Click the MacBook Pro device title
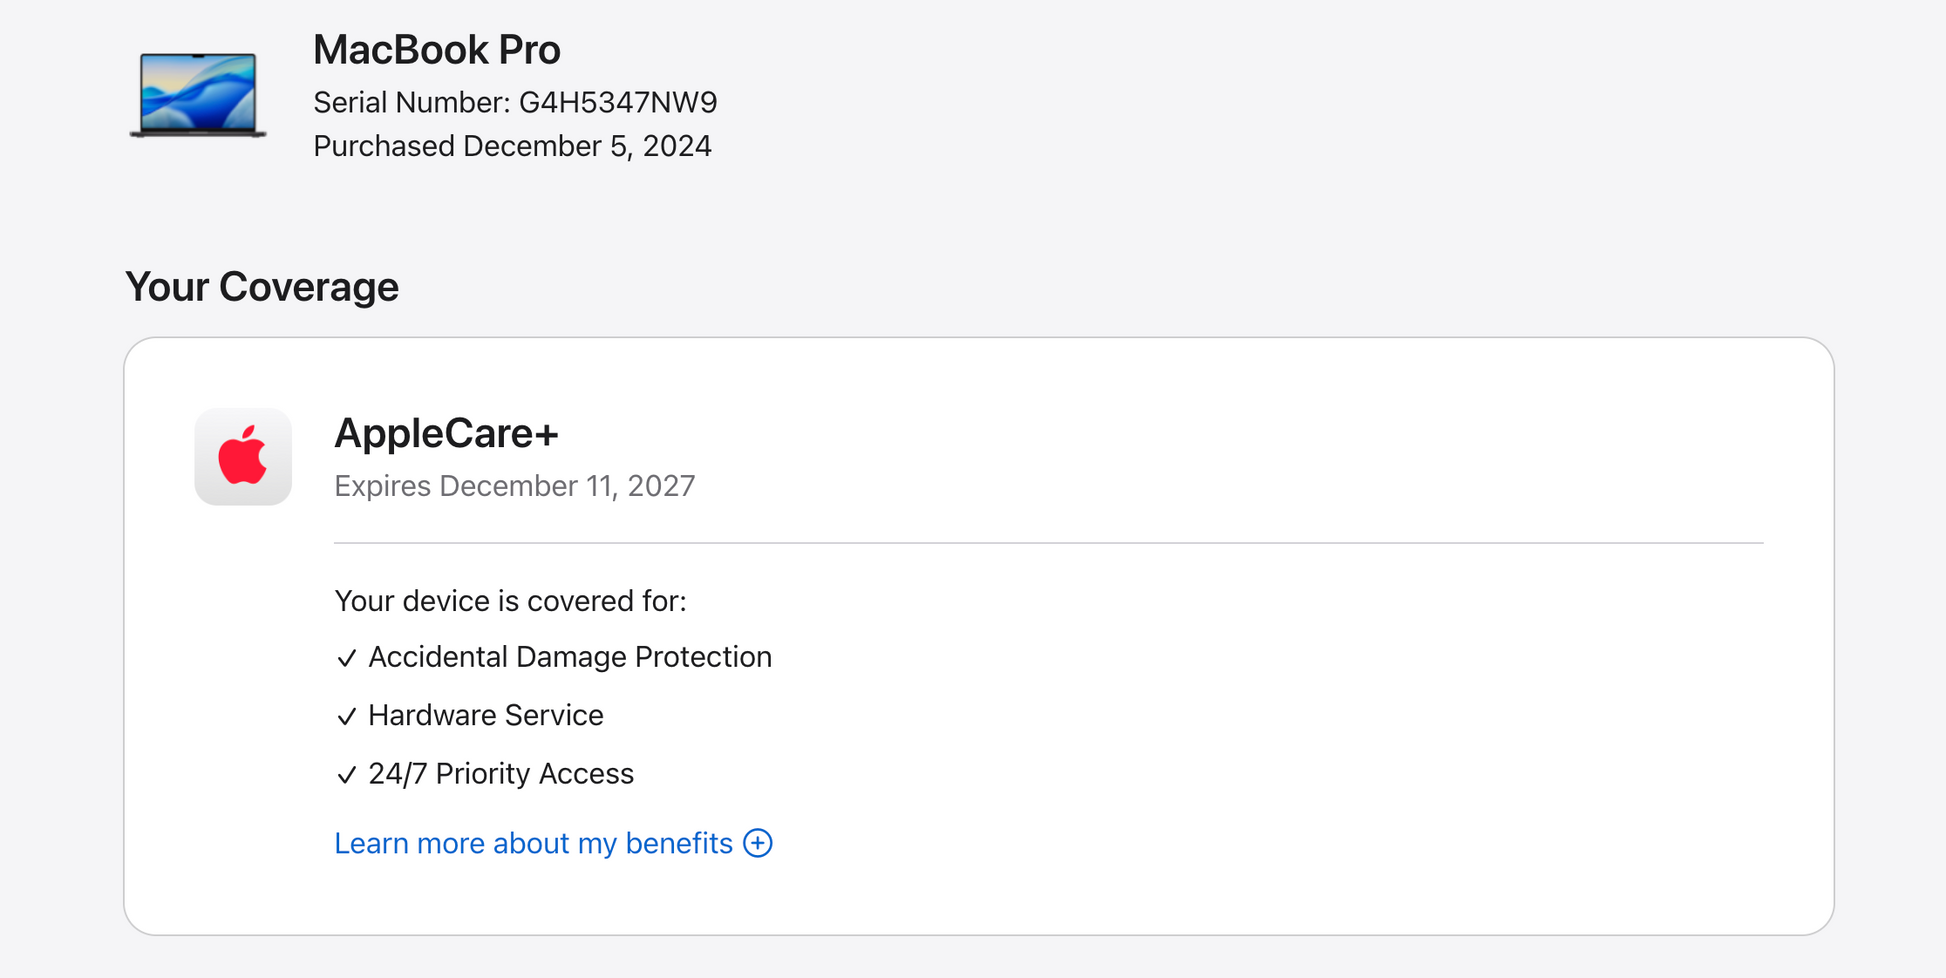Screen dimensions: 1946x978 [x=437, y=50]
